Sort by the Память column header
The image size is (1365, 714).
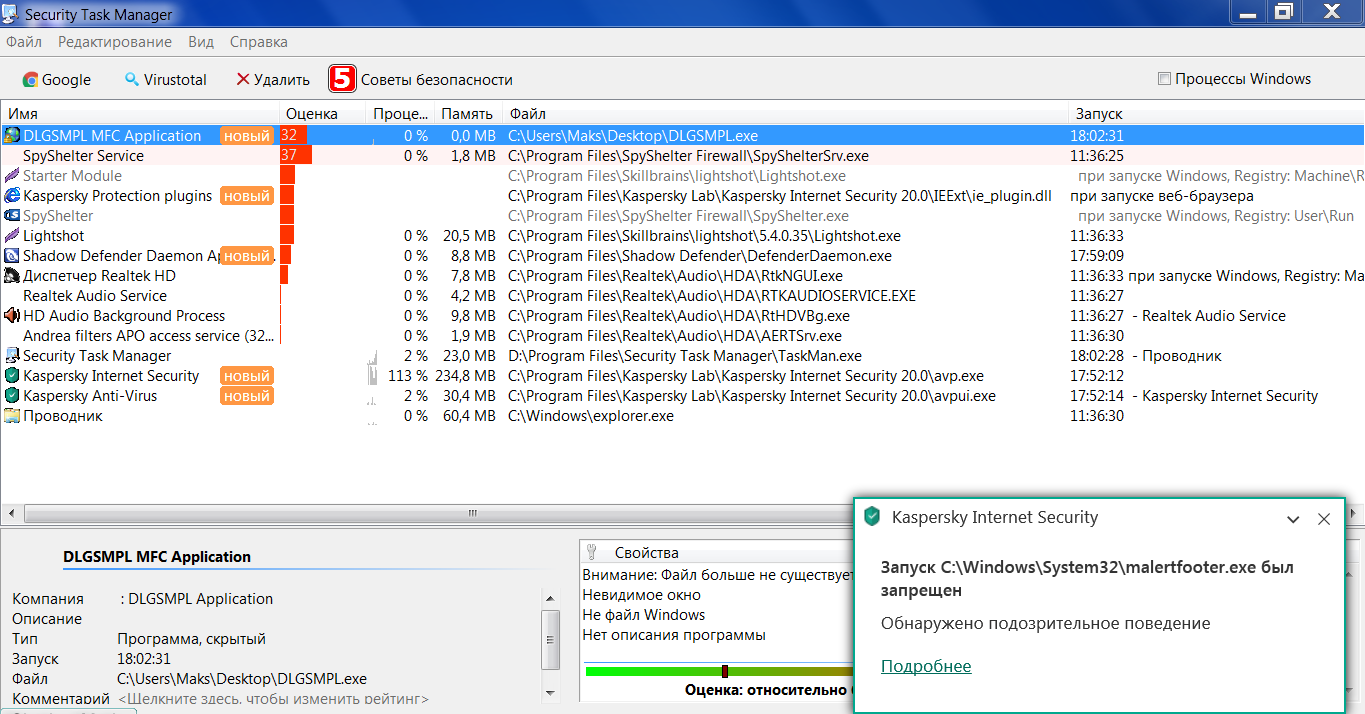coord(469,114)
